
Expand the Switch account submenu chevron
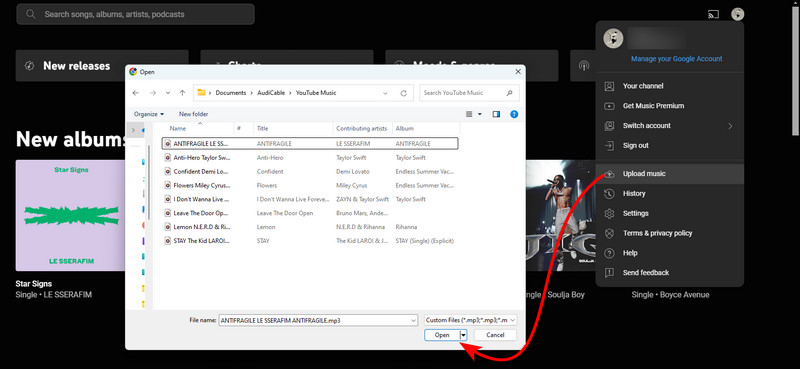(730, 126)
